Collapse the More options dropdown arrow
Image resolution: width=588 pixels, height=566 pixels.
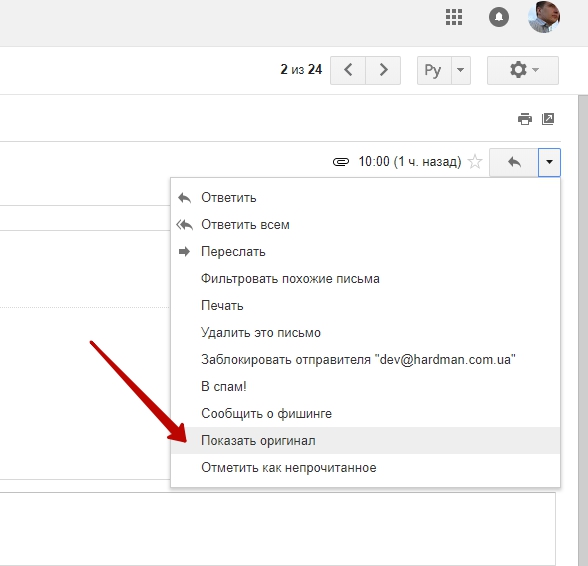(x=549, y=162)
